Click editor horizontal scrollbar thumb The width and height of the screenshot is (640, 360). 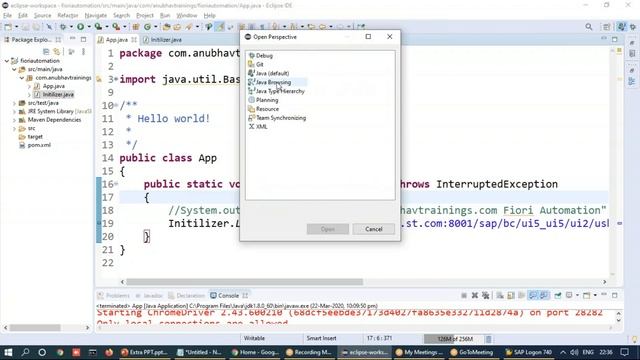(244, 282)
